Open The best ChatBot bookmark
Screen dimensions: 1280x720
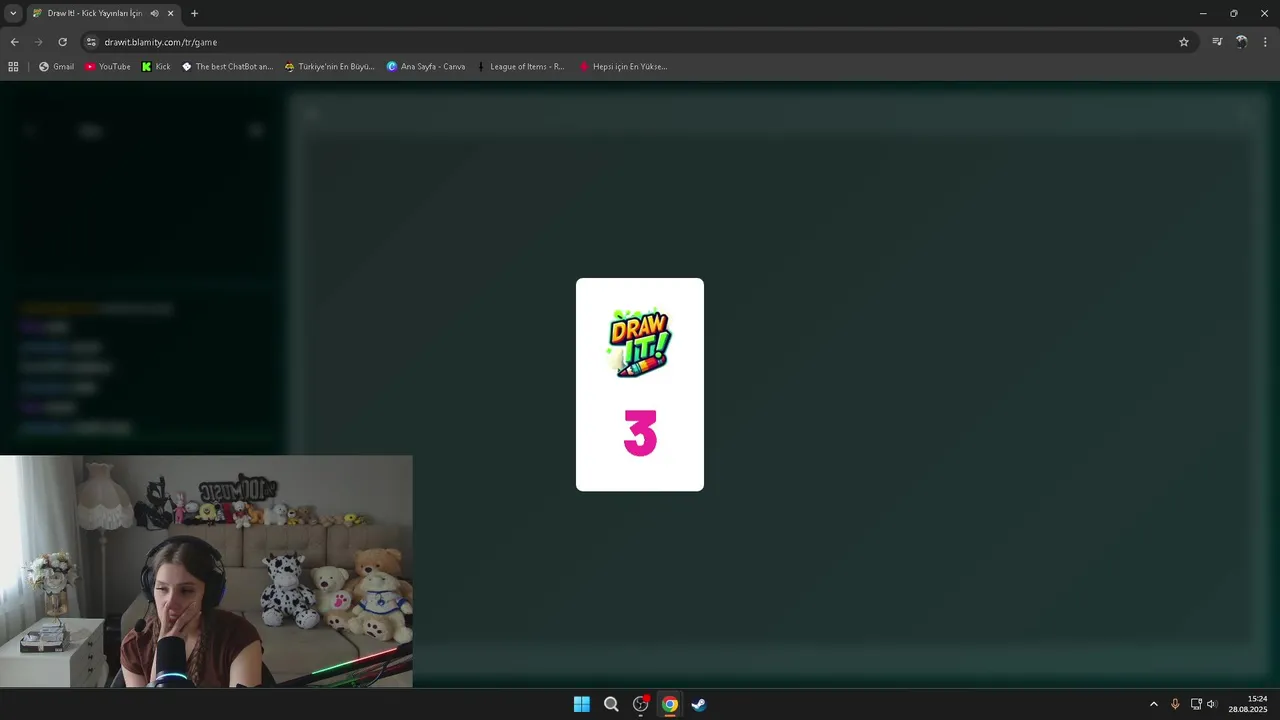pyautogui.click(x=227, y=67)
